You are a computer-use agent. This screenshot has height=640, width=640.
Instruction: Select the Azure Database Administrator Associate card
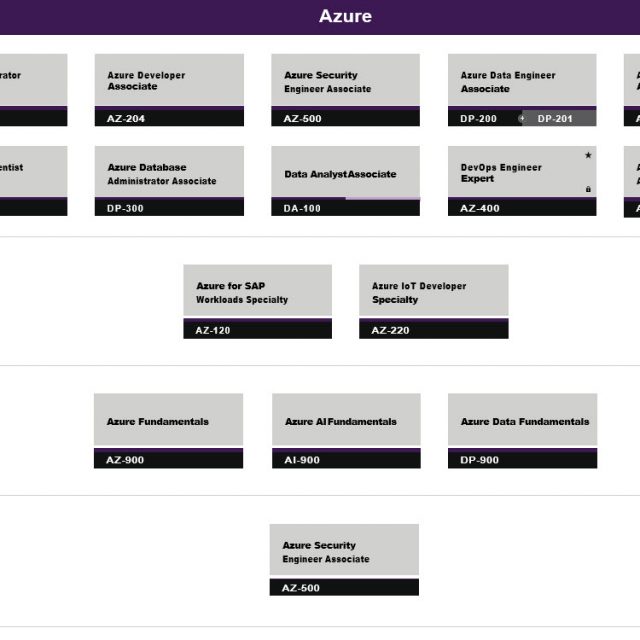(x=168, y=173)
